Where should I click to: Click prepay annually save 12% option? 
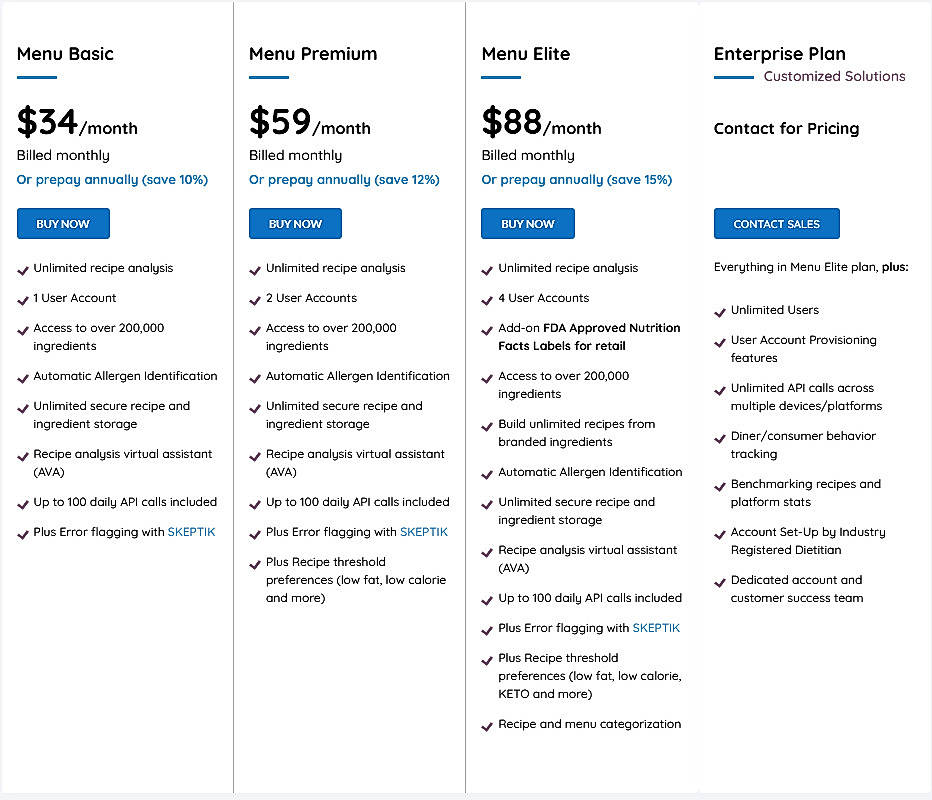(343, 179)
